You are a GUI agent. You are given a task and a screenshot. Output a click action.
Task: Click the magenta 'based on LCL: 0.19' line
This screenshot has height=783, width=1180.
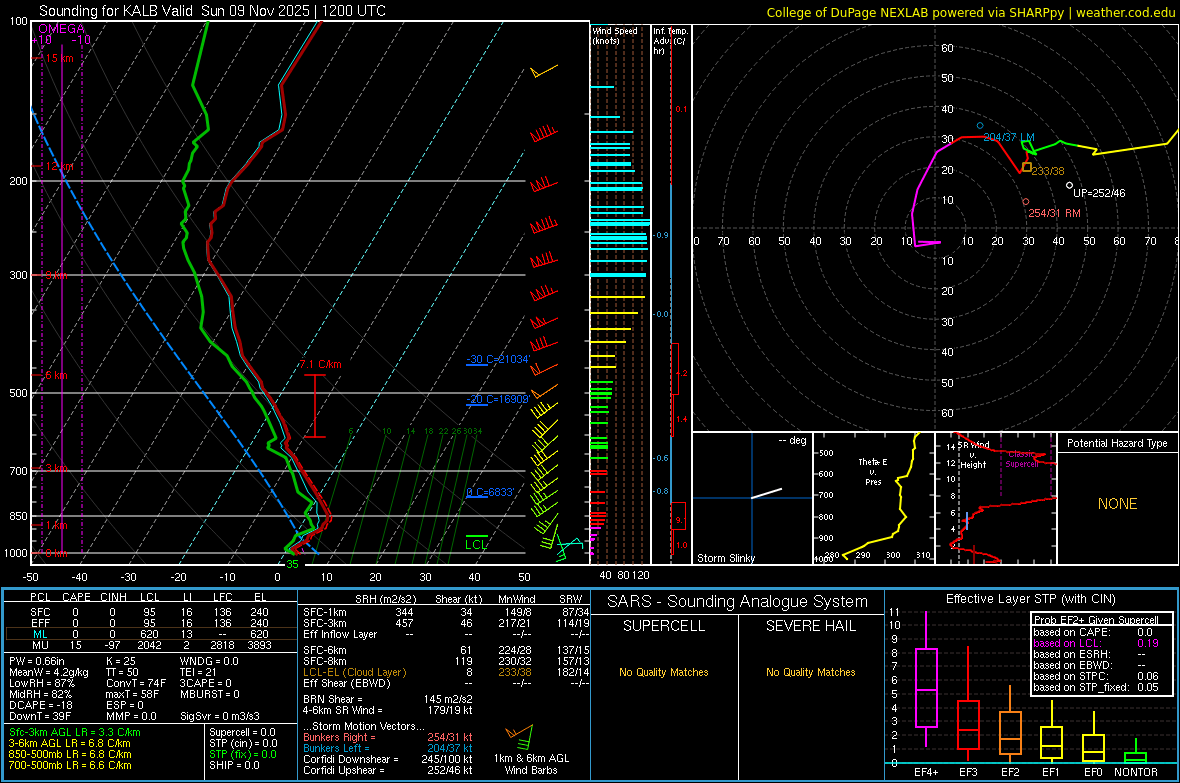1096,643
